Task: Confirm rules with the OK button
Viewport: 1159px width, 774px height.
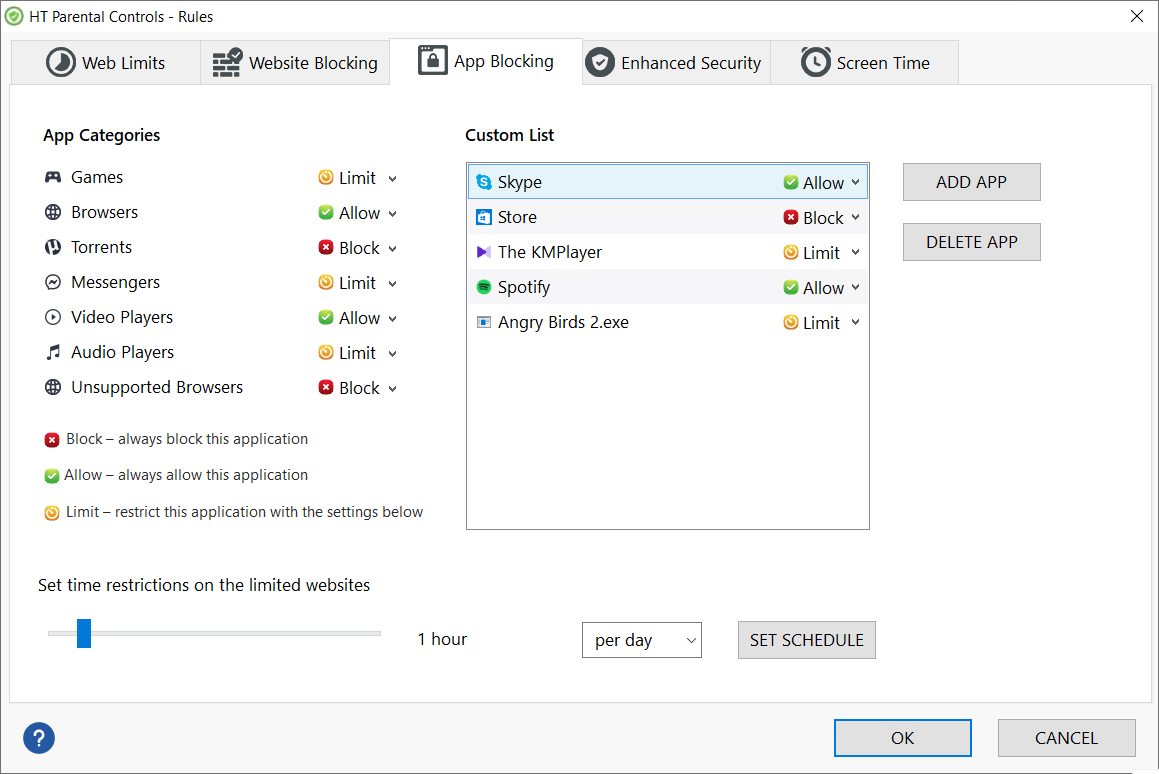Action: [903, 738]
